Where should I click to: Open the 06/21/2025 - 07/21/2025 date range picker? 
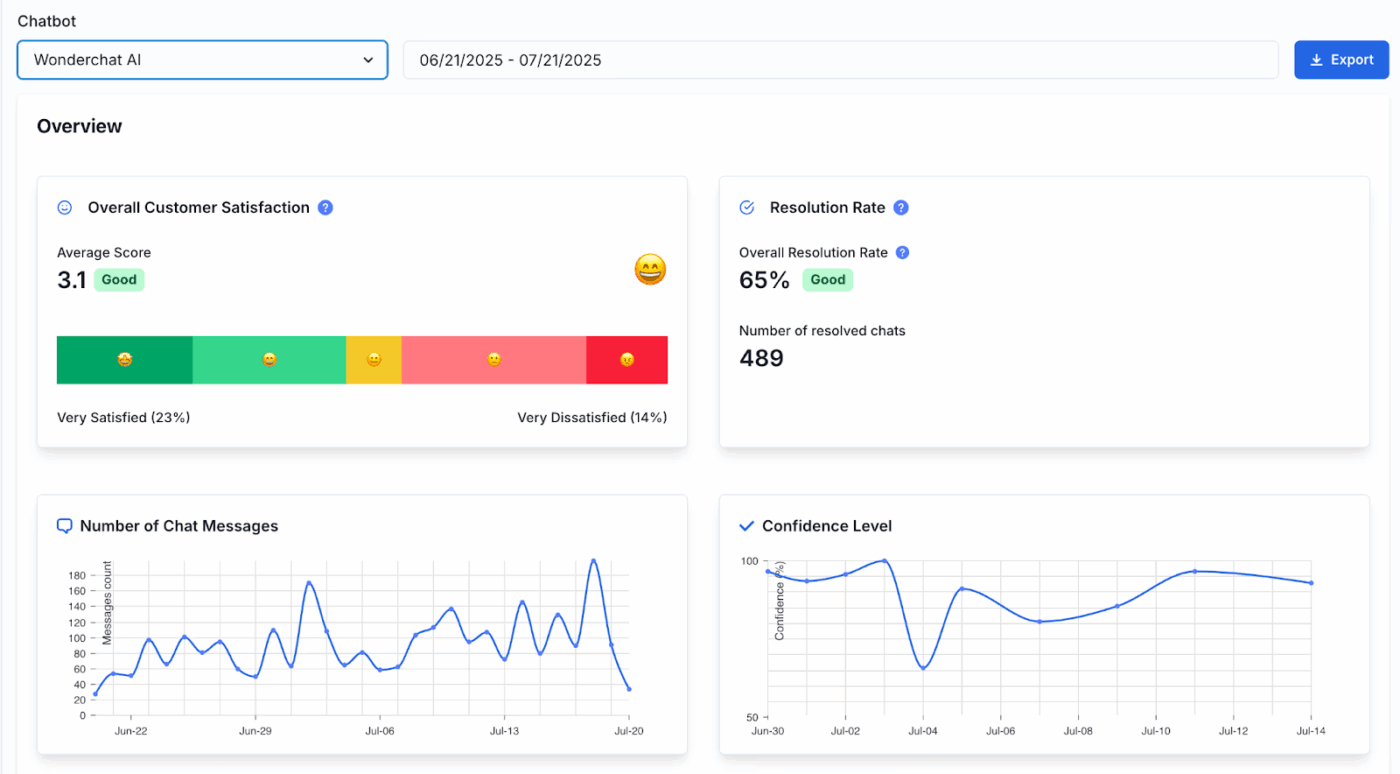(x=840, y=60)
